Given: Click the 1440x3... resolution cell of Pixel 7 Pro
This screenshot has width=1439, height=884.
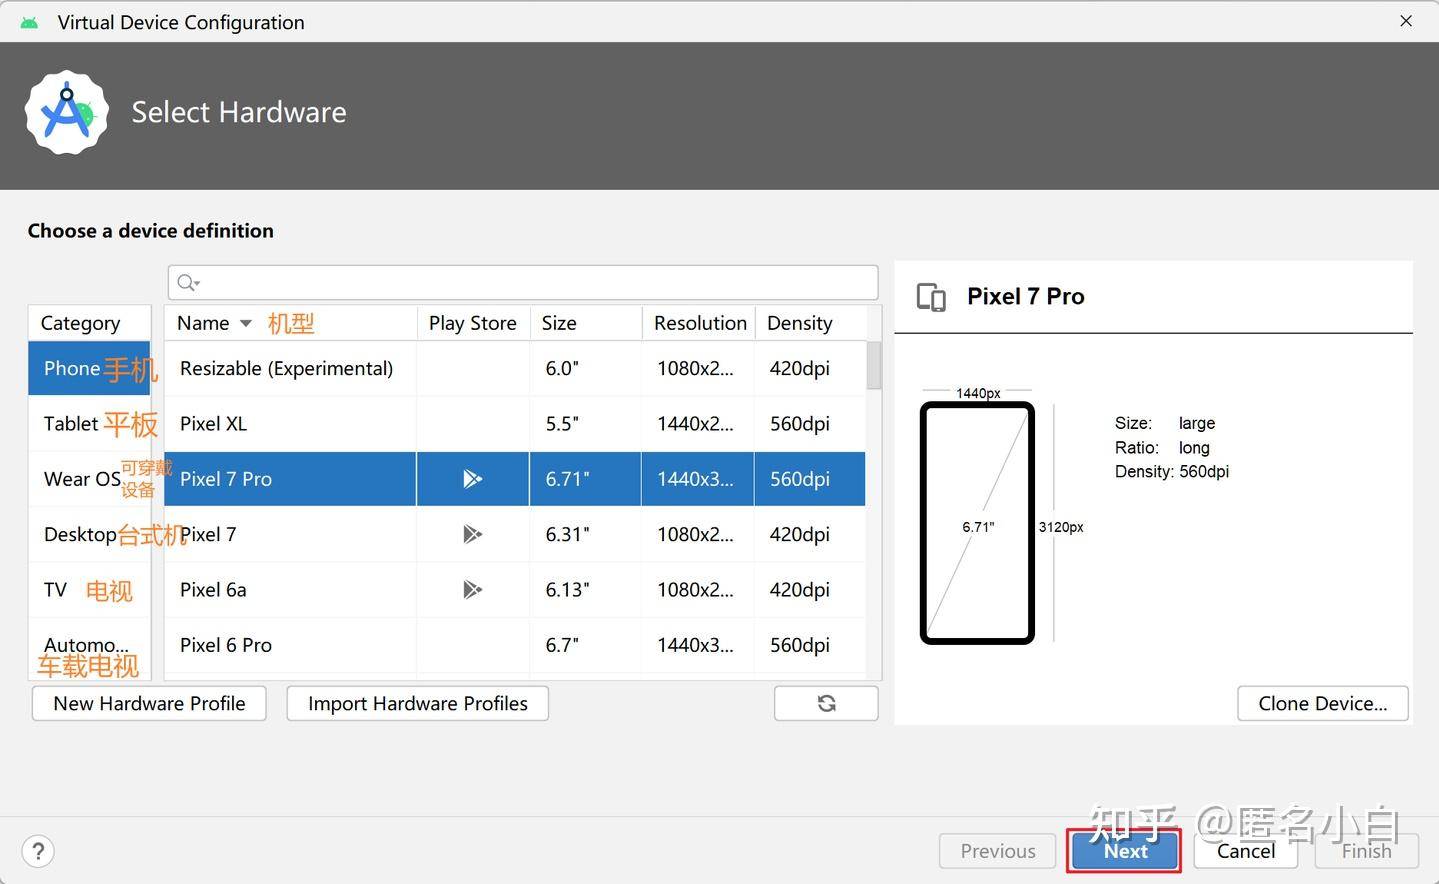Looking at the screenshot, I should pyautogui.click(x=698, y=479).
